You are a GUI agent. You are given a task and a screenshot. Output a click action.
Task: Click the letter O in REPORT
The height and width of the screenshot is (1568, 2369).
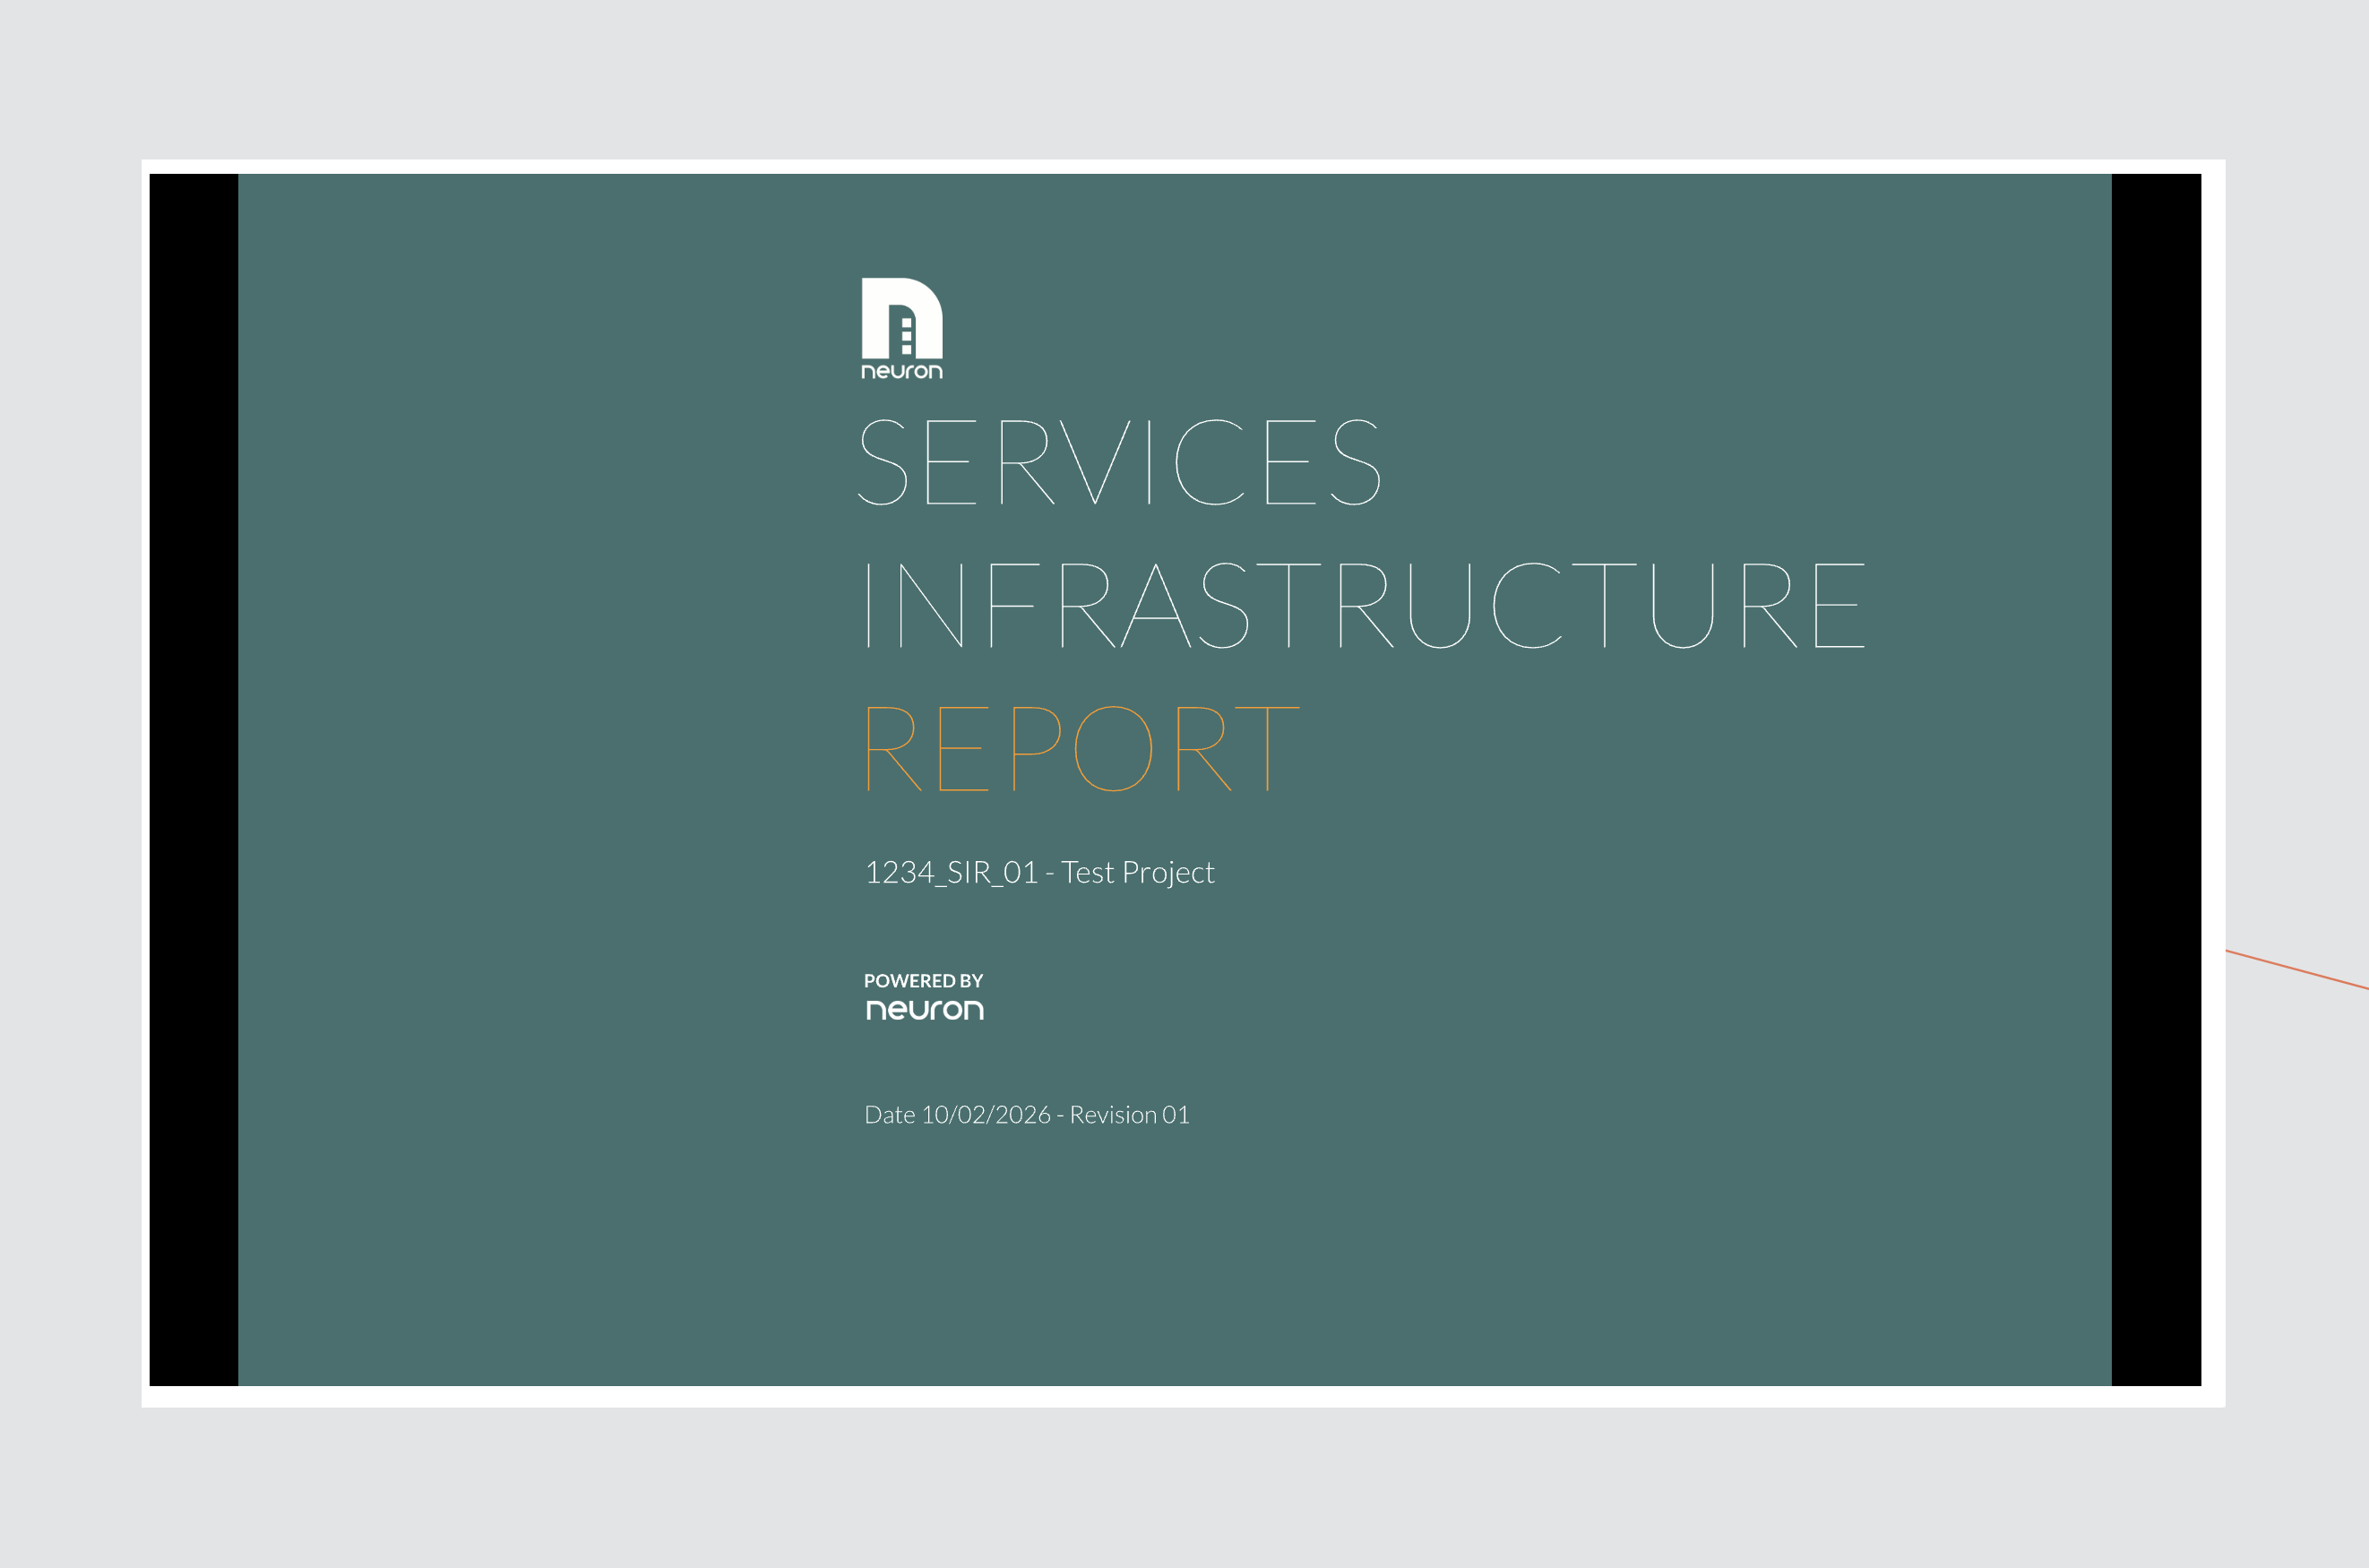[1113, 749]
